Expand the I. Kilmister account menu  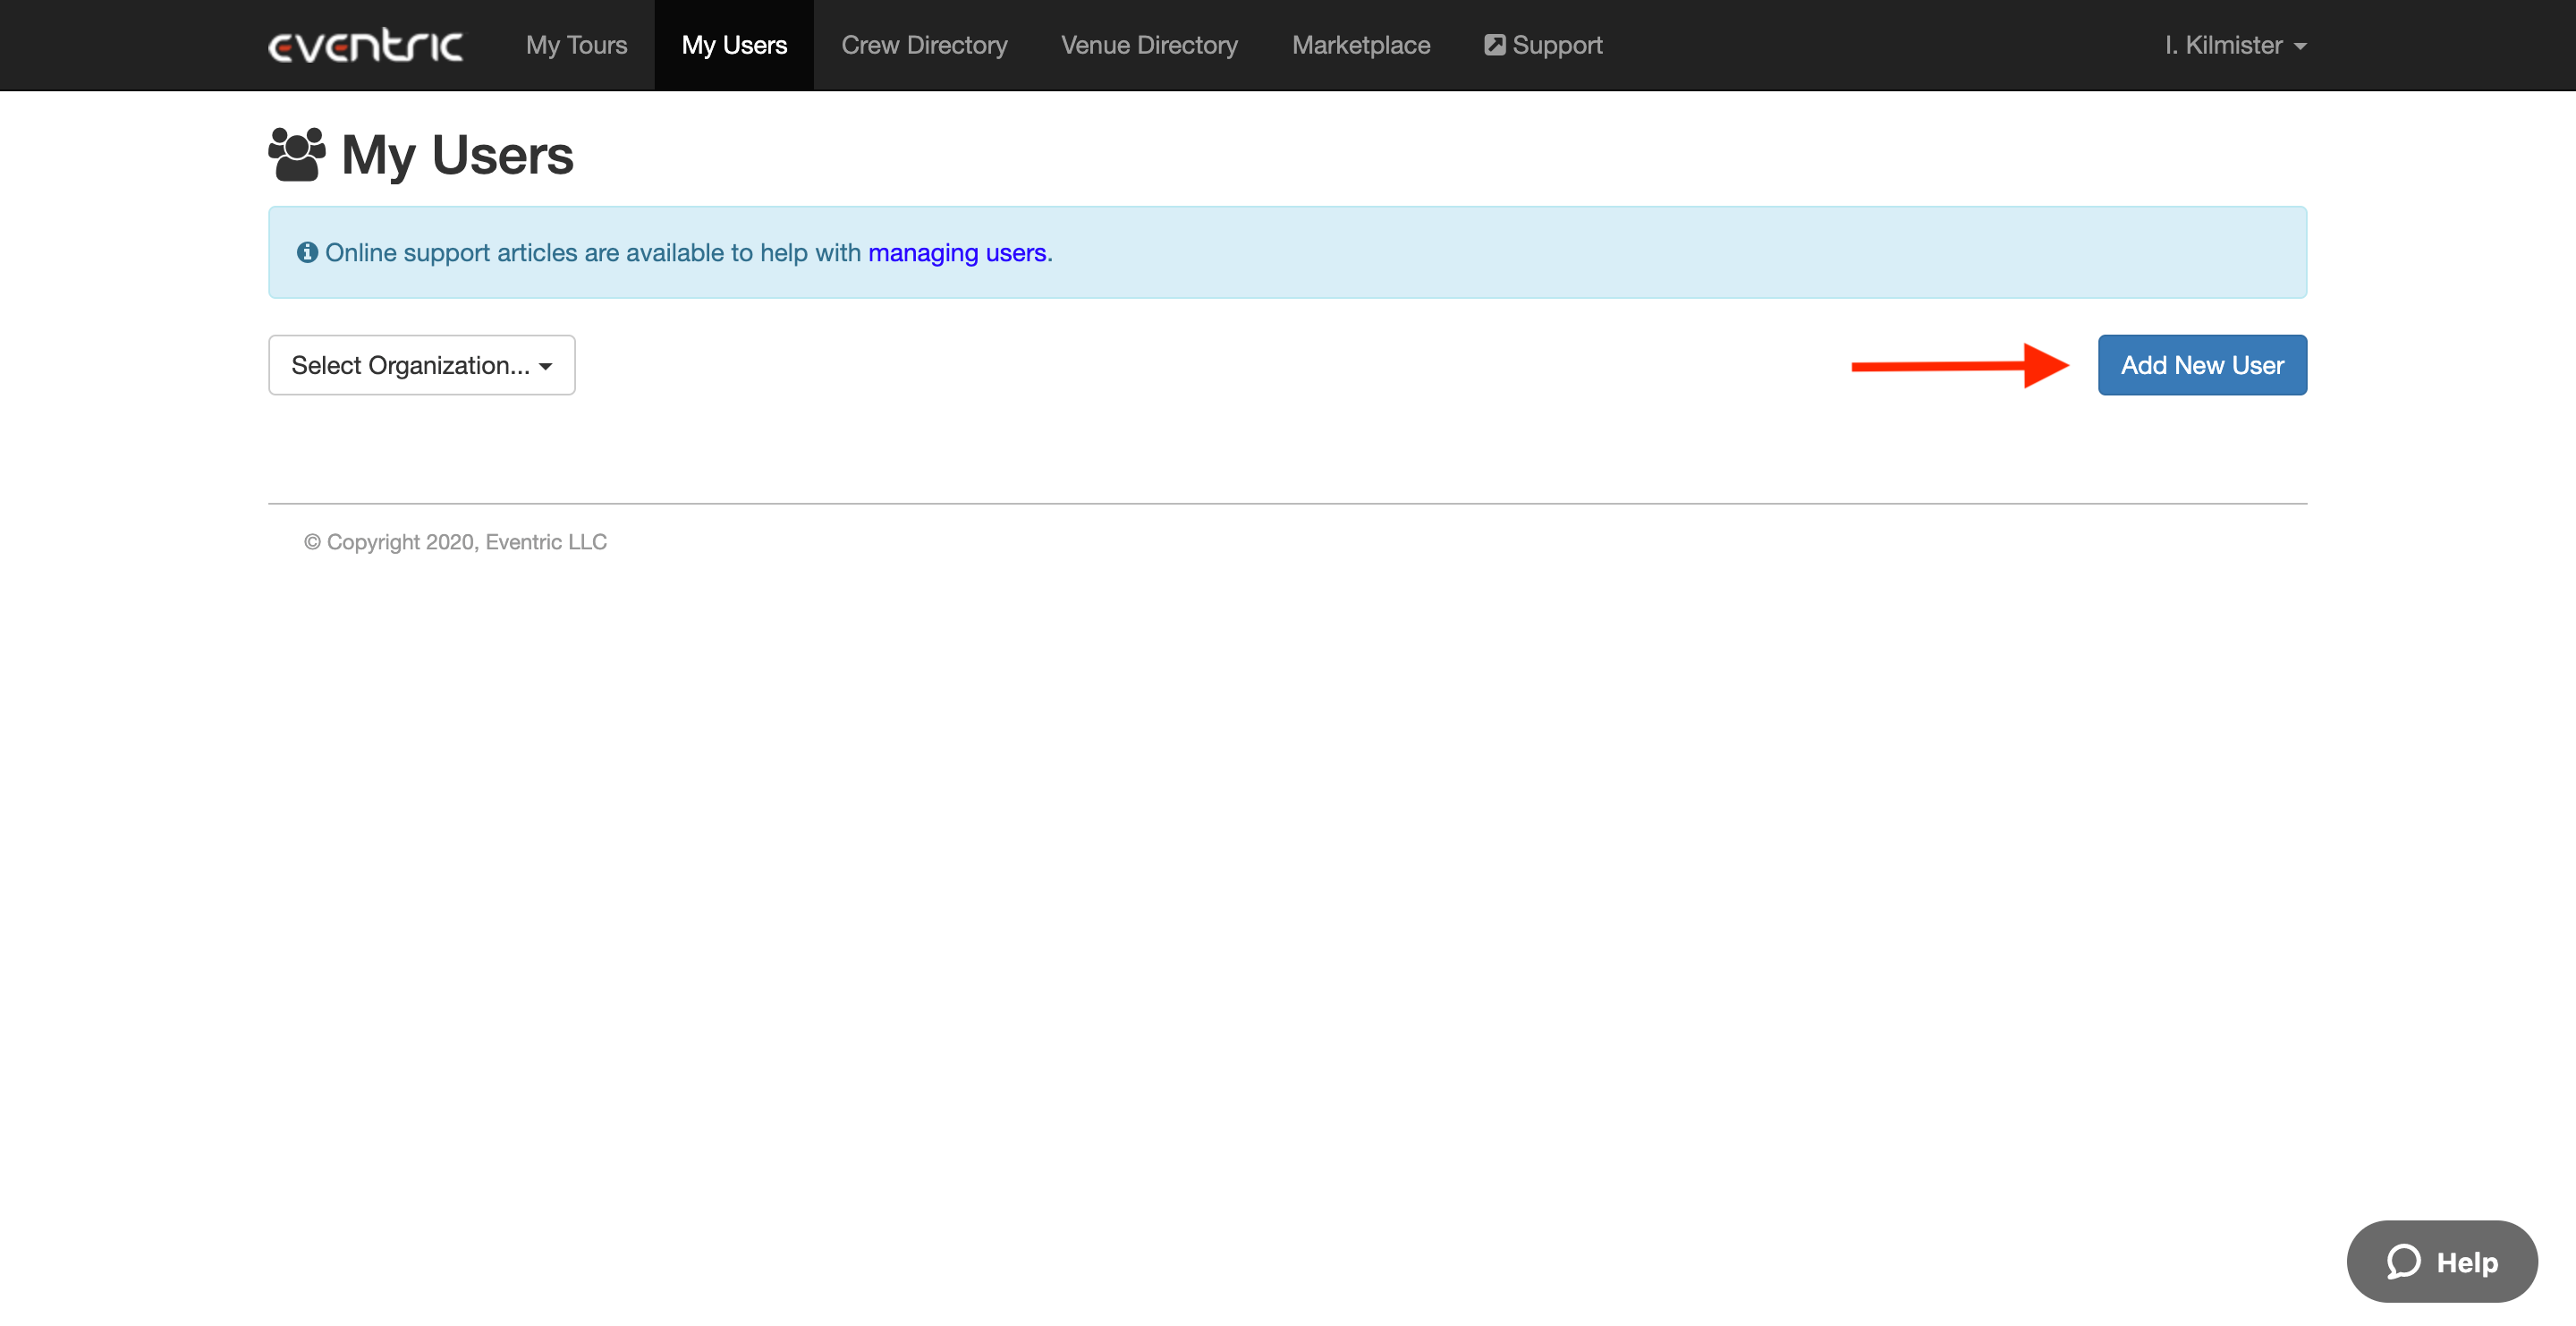[x=2234, y=45]
